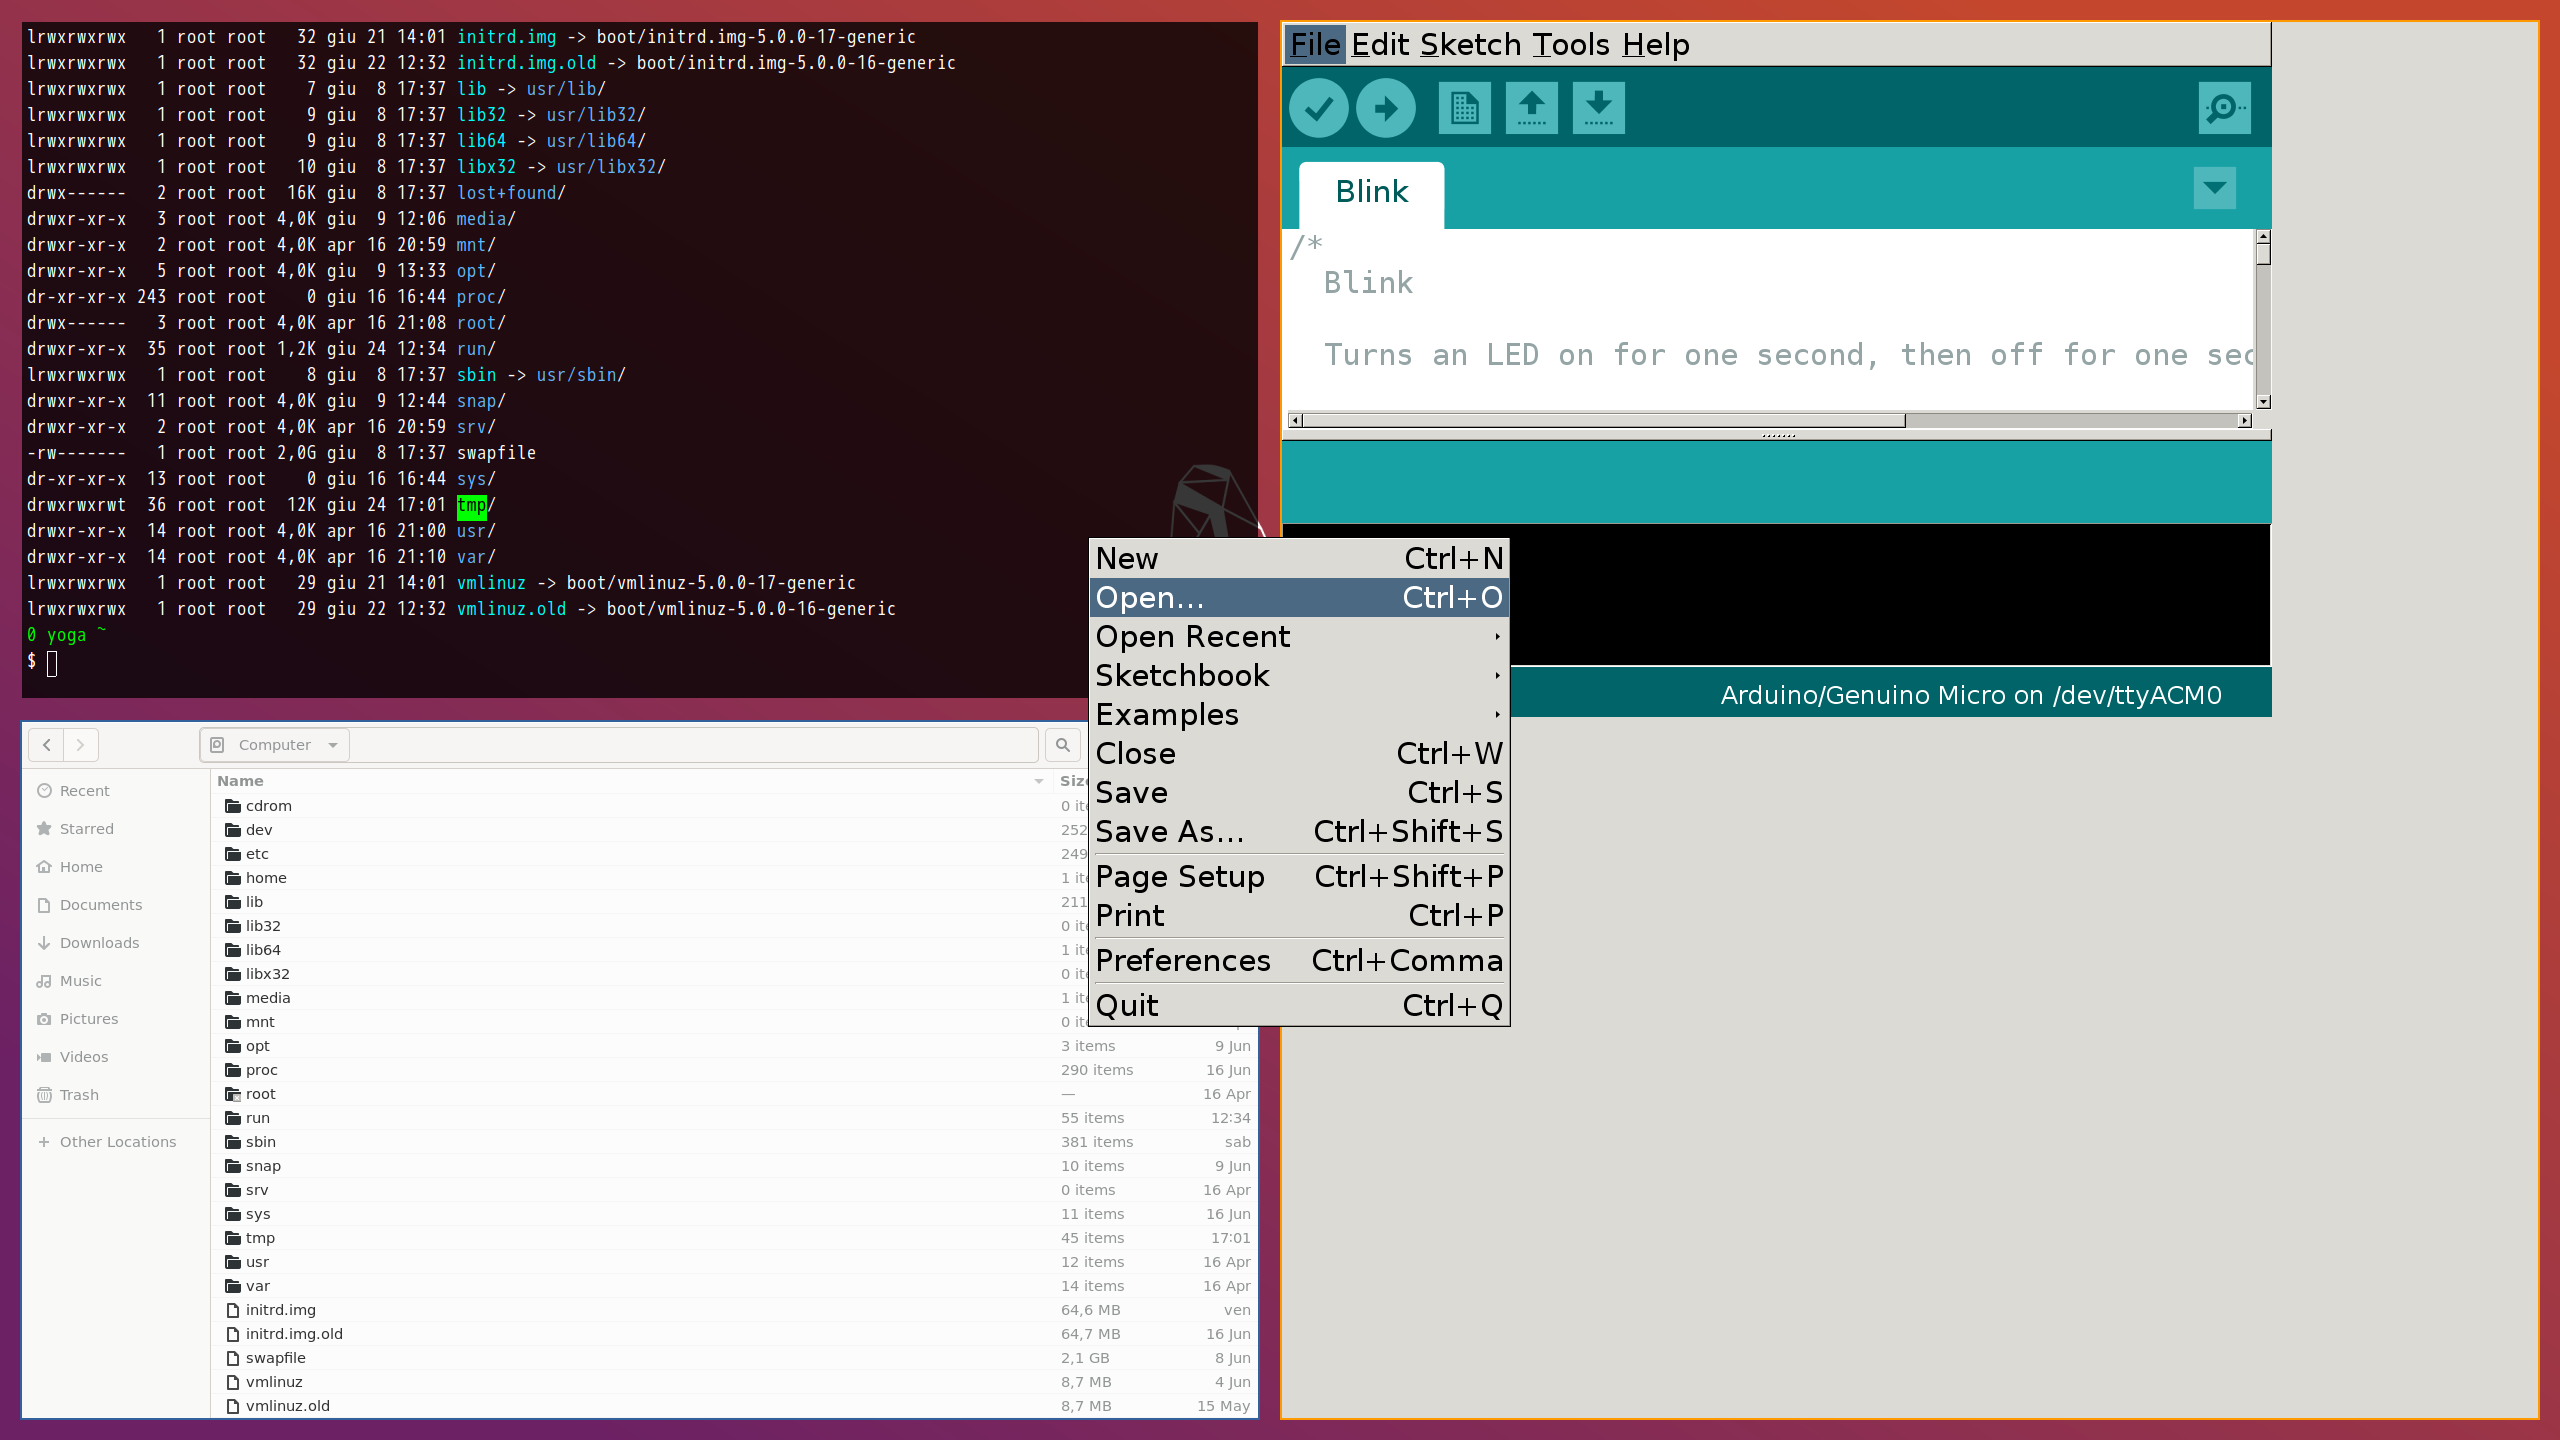This screenshot has width=2560, height=1440.
Task: Expand the Open Recent submenu
Action: (x=1193, y=636)
